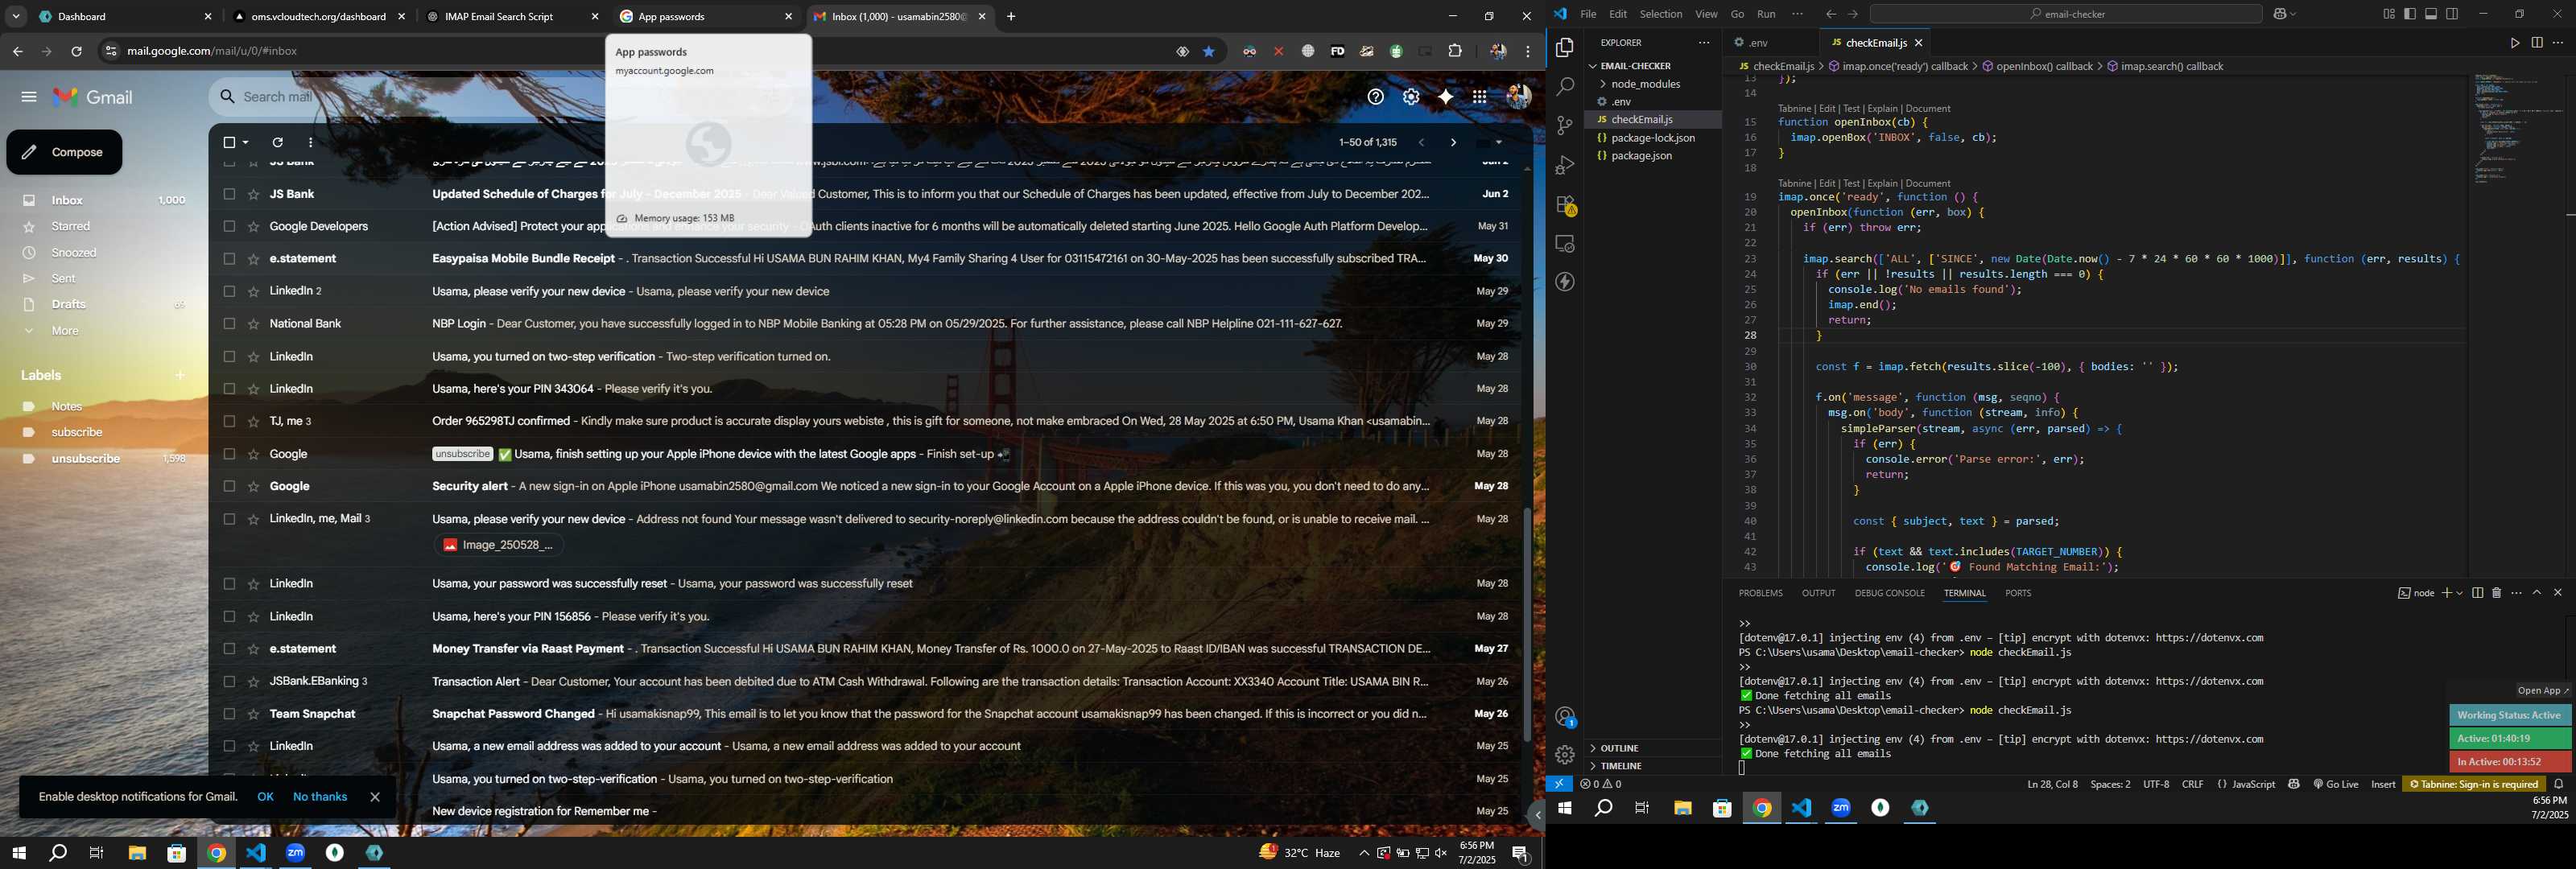
Task: Open Extensions view in VS Code activity bar
Action: coord(1565,205)
